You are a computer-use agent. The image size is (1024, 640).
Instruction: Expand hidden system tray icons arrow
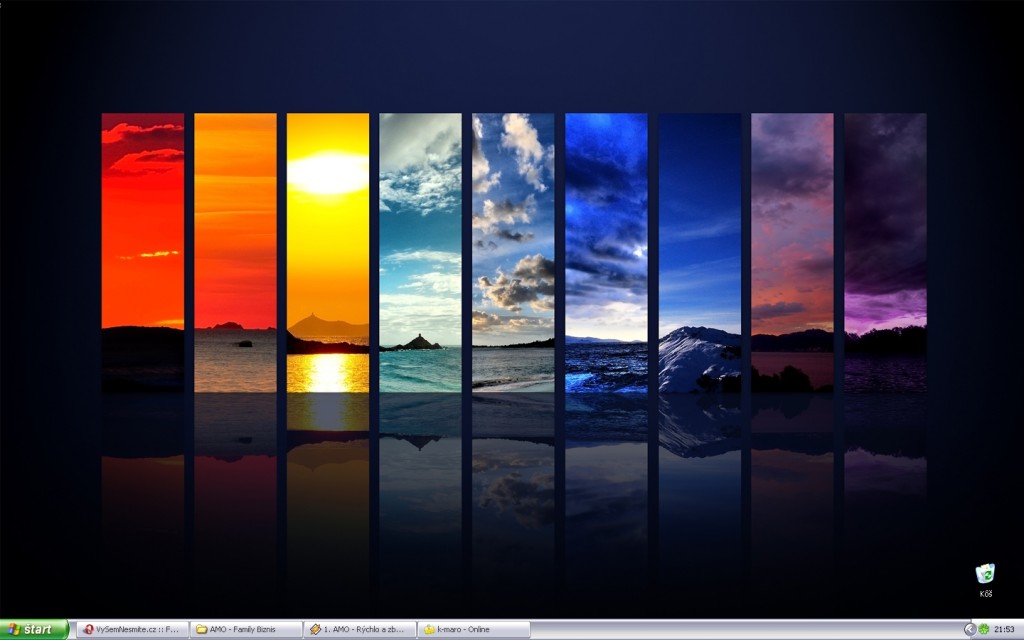pyautogui.click(x=970, y=630)
